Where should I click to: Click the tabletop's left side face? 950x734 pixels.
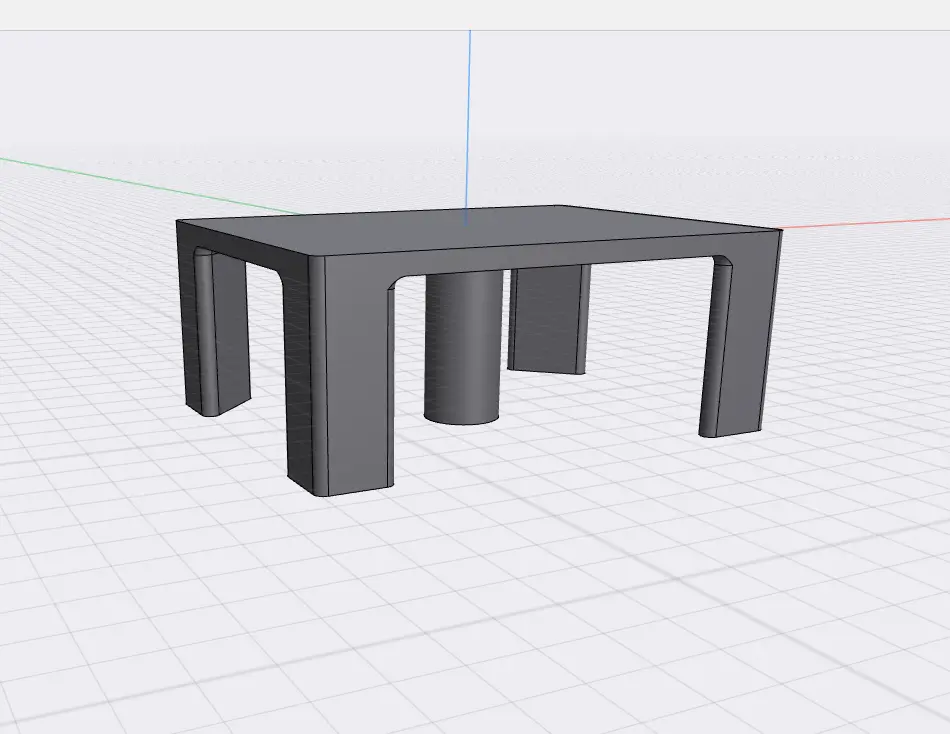tap(240, 243)
